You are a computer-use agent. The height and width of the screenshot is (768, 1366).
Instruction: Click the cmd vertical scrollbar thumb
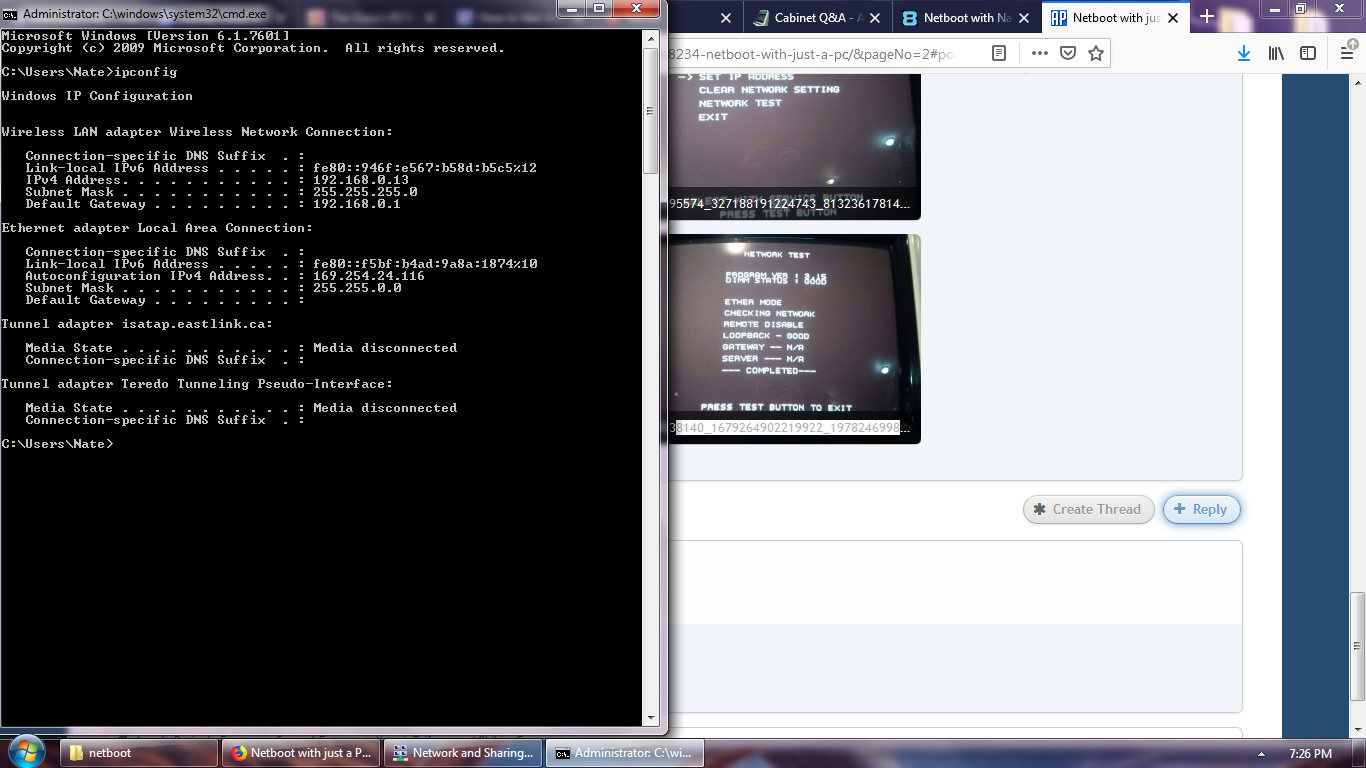(650, 110)
